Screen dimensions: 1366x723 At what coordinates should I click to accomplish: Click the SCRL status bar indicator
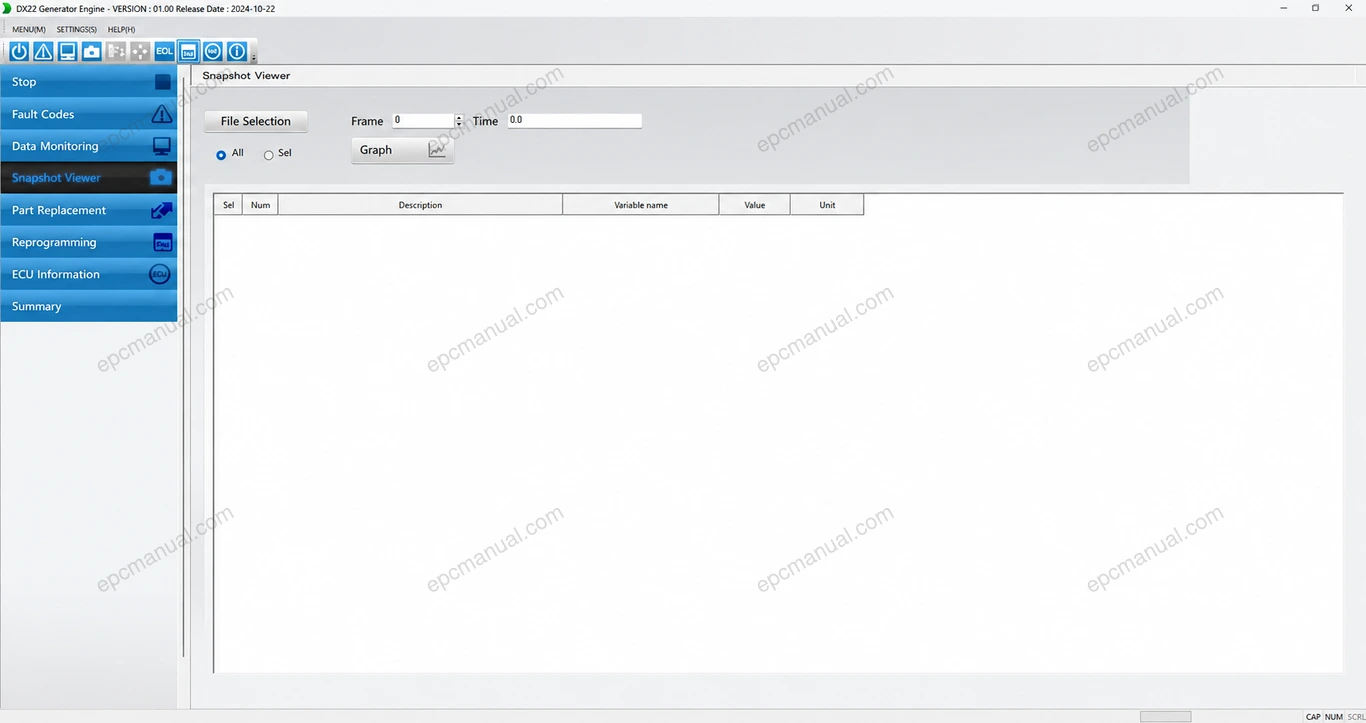1356,717
